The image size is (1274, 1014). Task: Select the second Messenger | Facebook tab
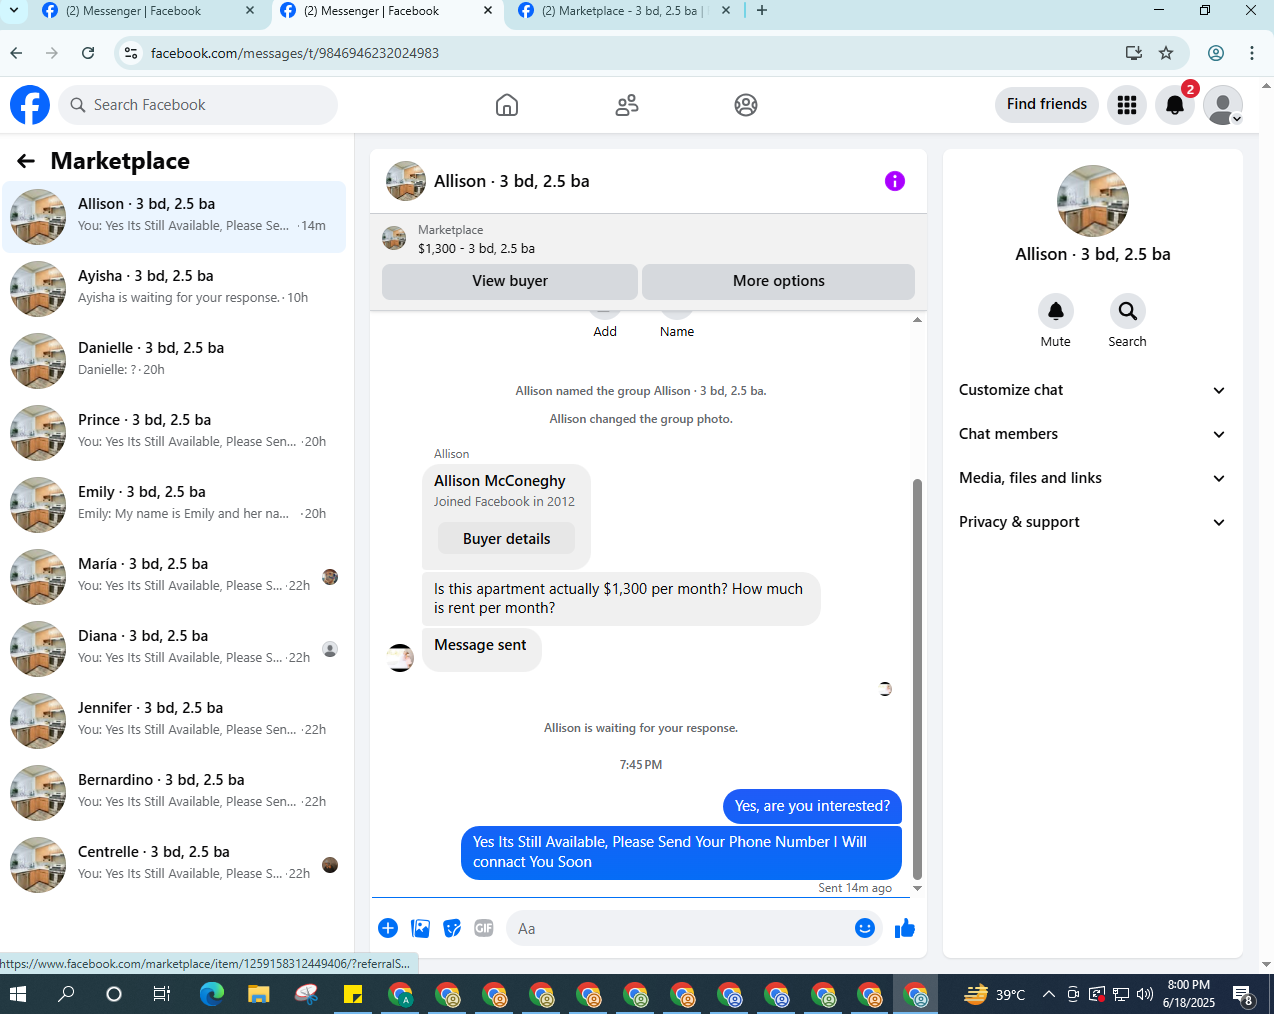[386, 11]
